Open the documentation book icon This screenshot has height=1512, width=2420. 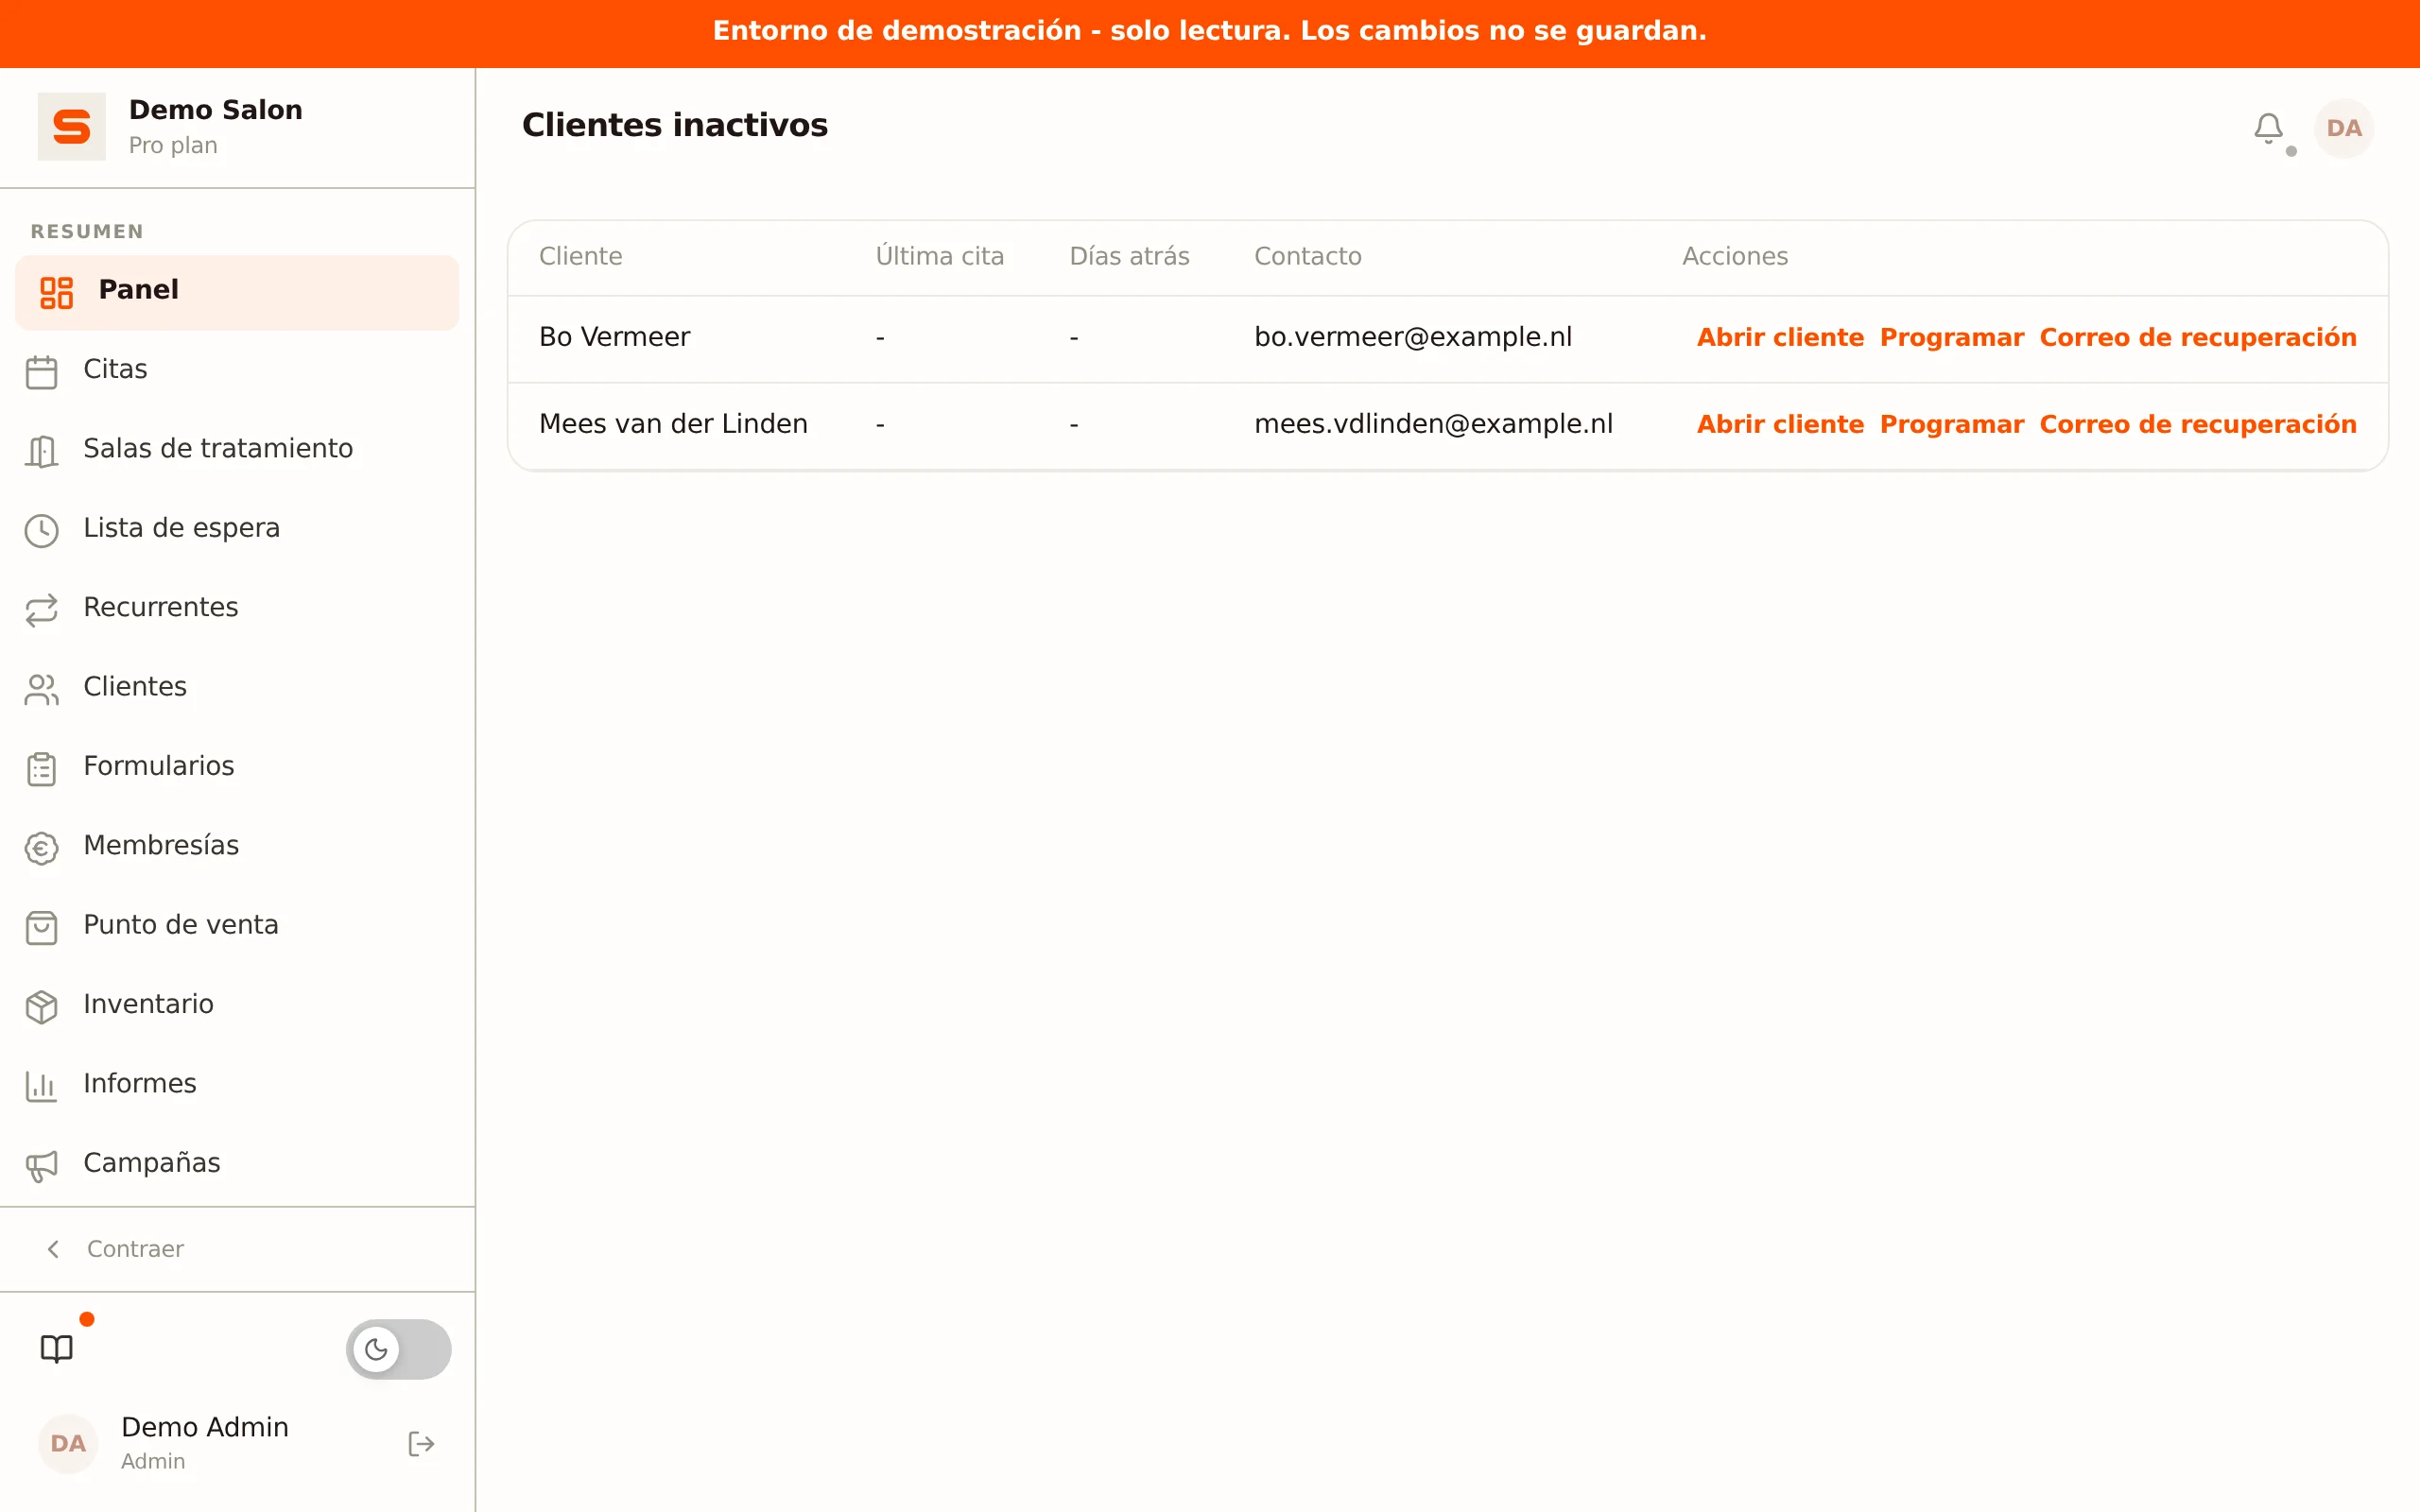[57, 1349]
